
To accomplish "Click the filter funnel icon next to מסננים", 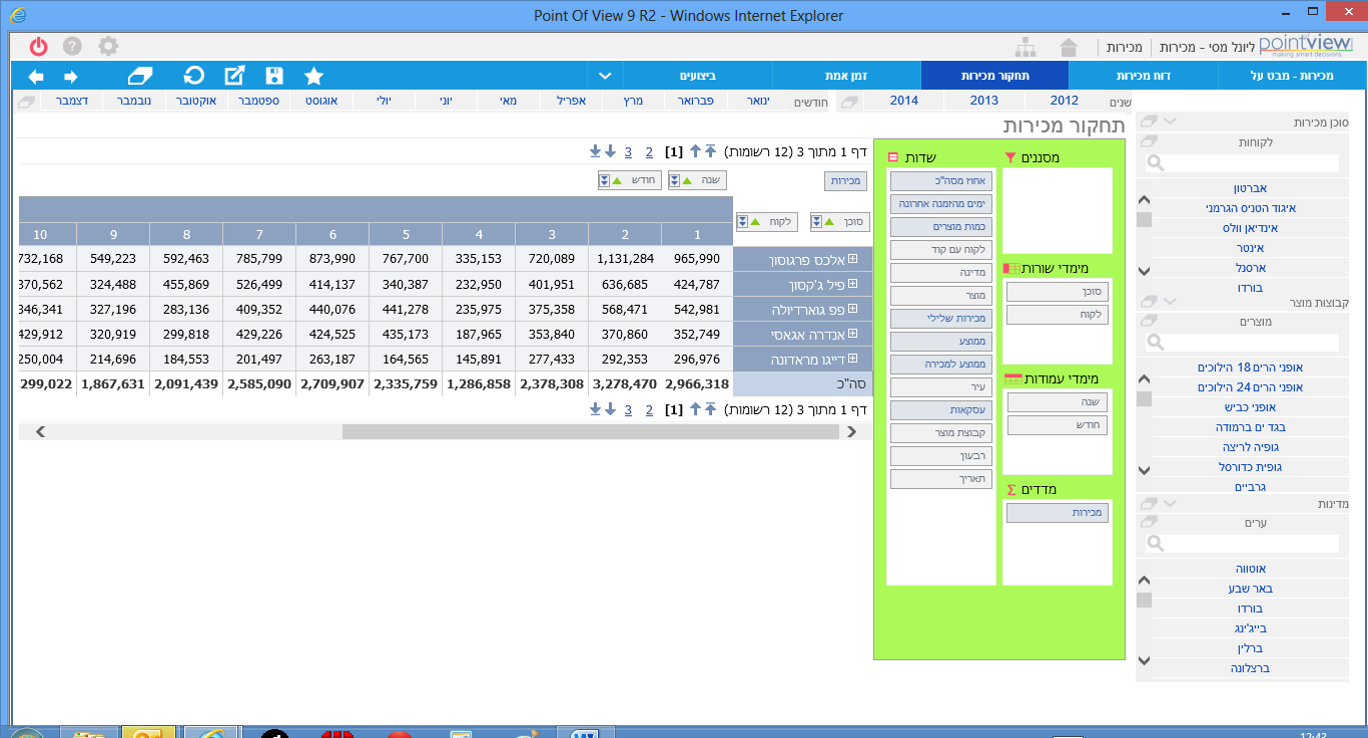I will [x=1010, y=157].
